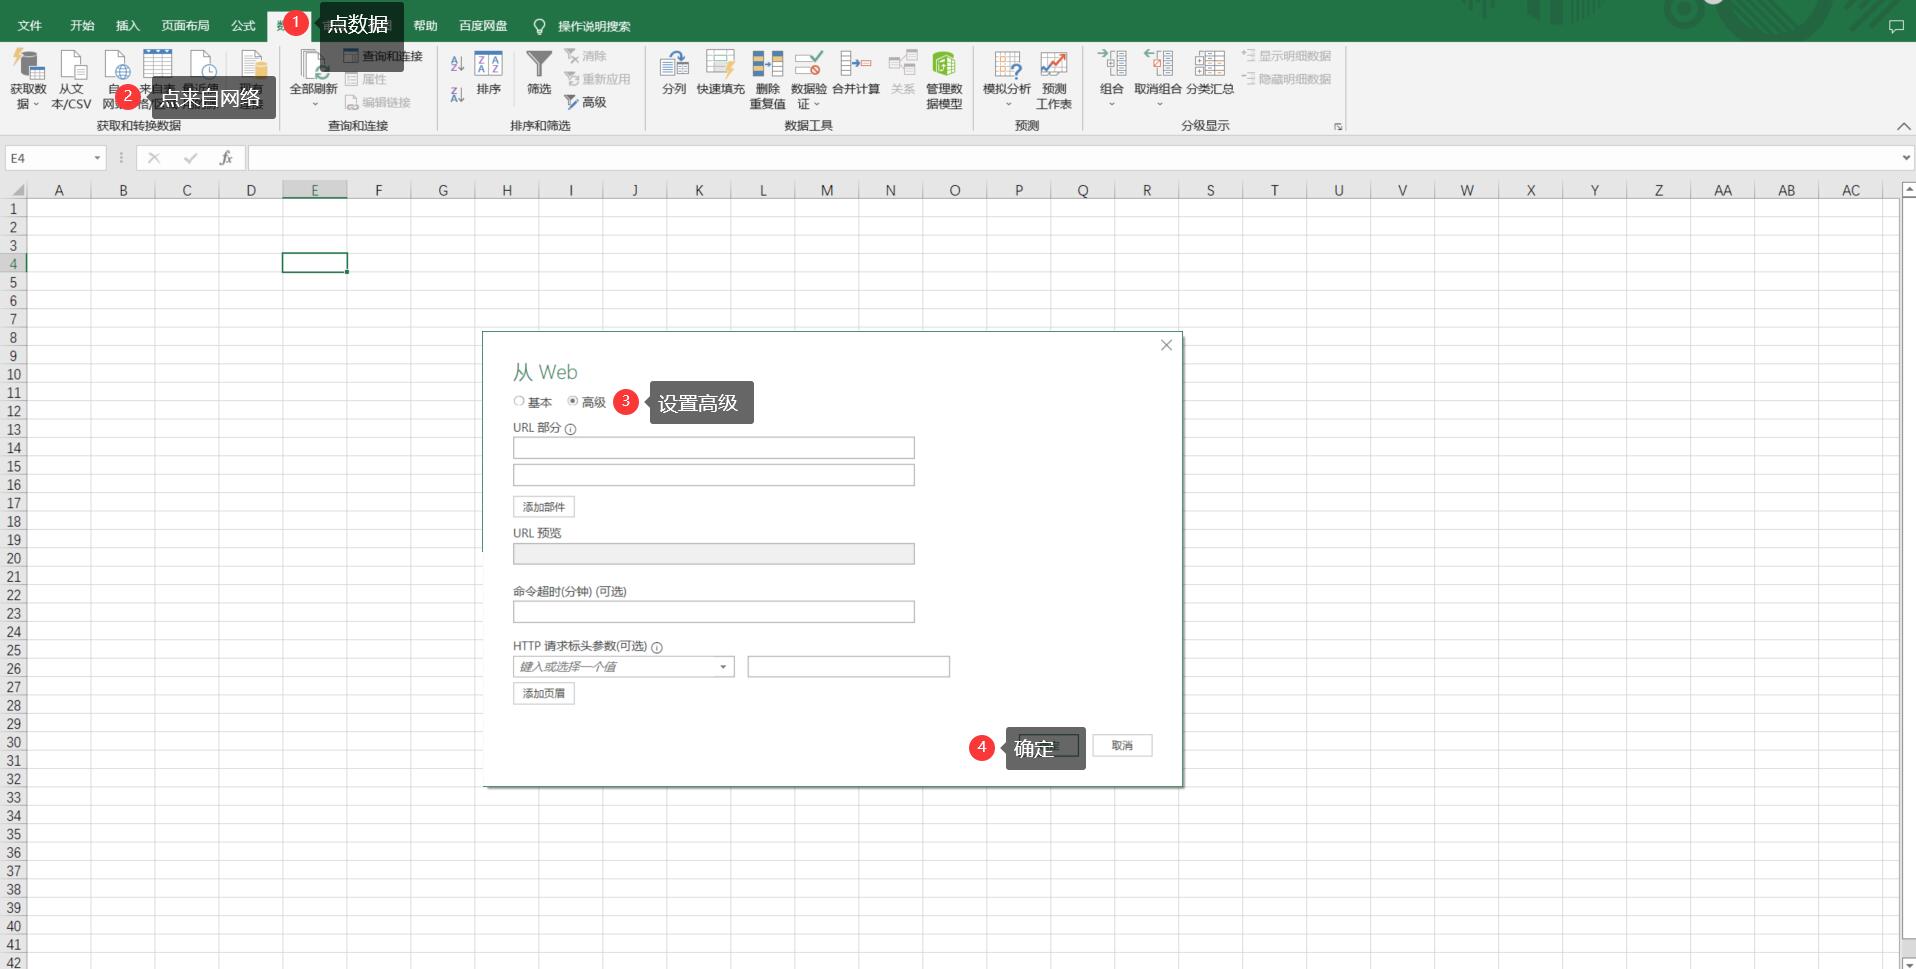
Task: Open the 帮助 tab
Action: click(426, 26)
